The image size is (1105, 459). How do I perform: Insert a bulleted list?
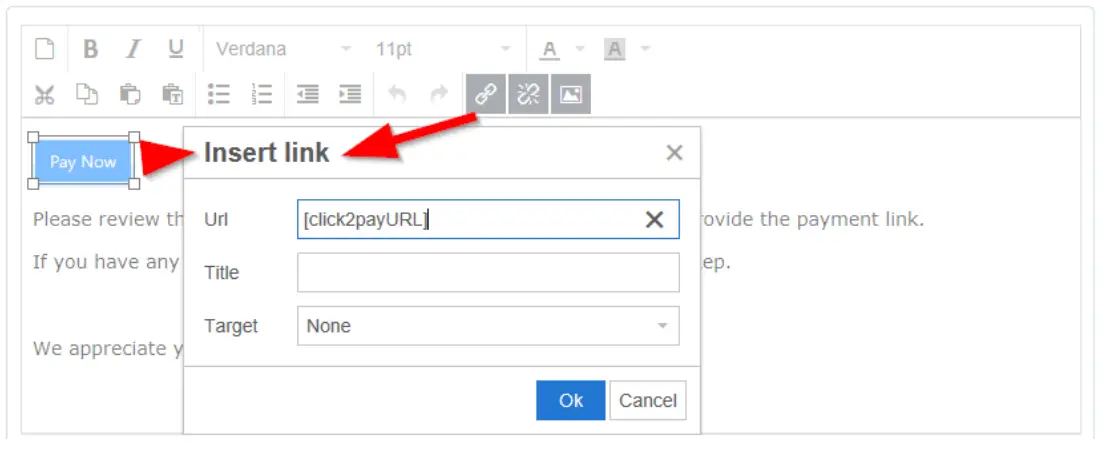[219, 94]
